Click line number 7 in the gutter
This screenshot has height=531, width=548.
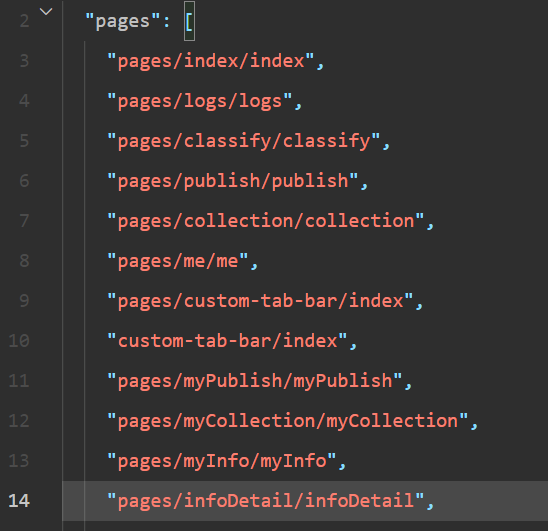tap(24, 221)
